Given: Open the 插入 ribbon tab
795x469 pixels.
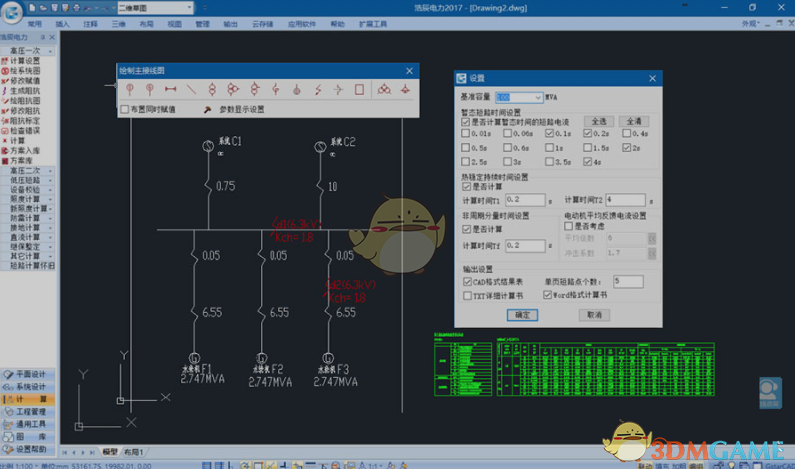Looking at the screenshot, I should [62, 24].
